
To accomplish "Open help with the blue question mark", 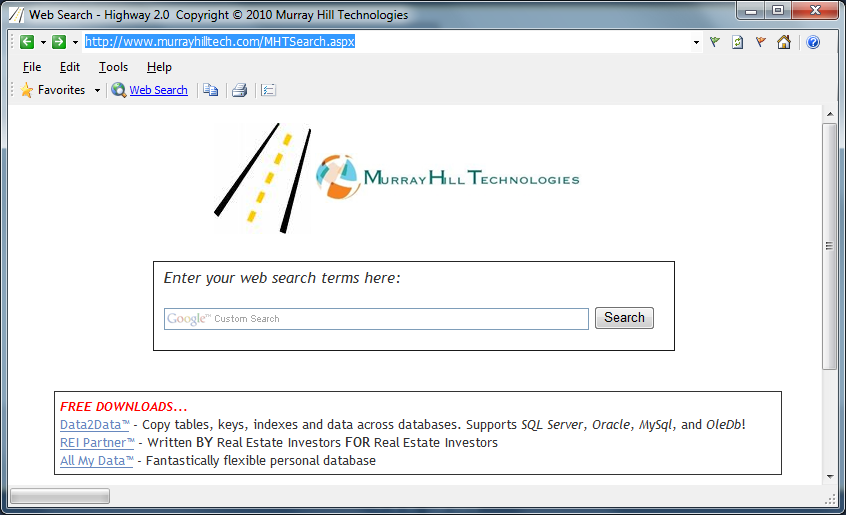I will pyautogui.click(x=813, y=42).
